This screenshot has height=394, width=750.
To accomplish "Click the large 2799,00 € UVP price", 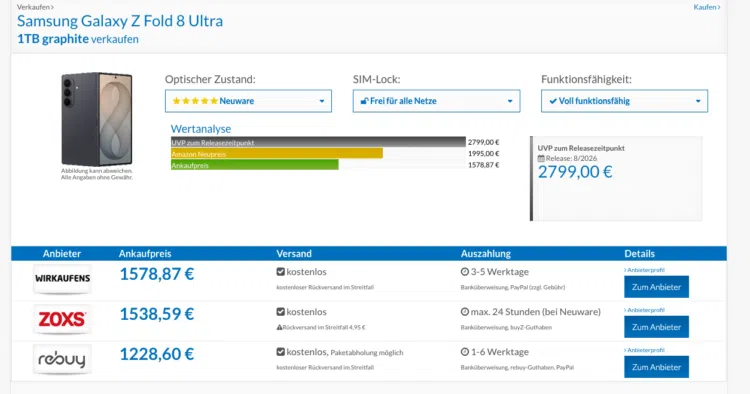I will tap(575, 172).
